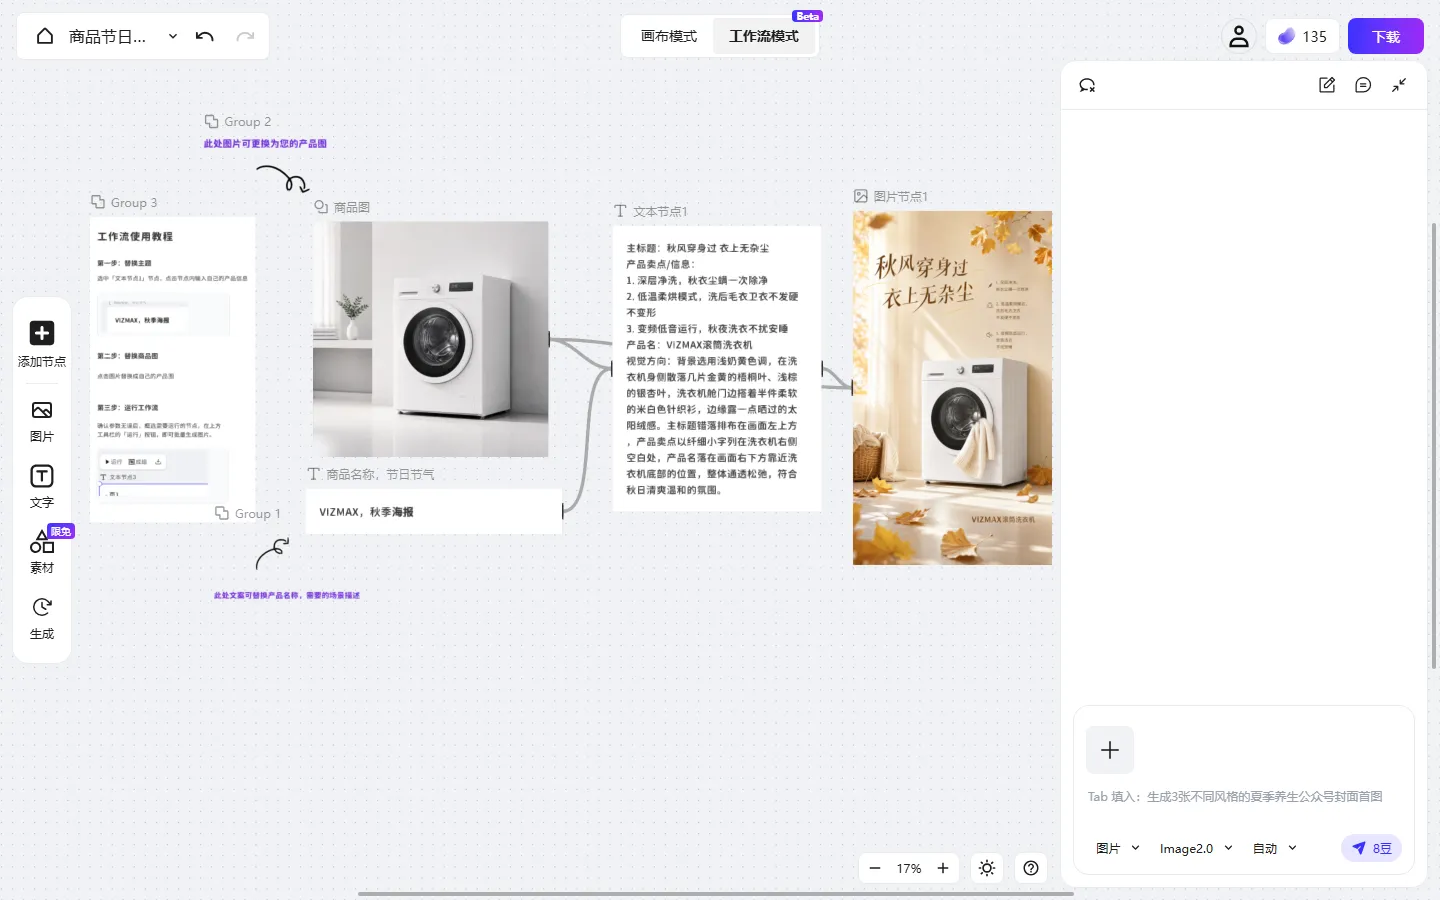Click the send button costing 8豆
This screenshot has width=1440, height=900.
click(1371, 848)
